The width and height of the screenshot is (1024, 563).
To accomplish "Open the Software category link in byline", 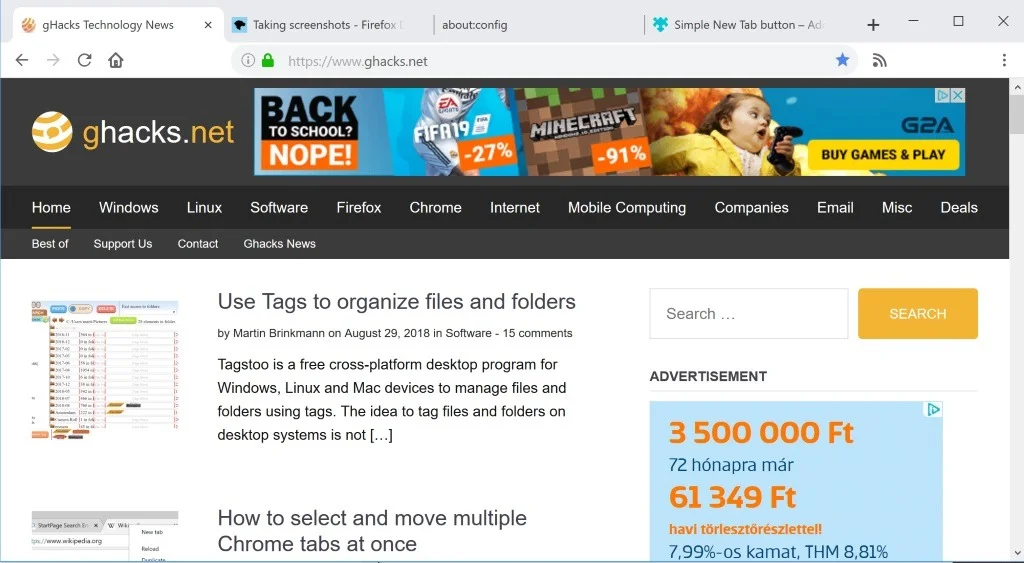I will pos(468,333).
